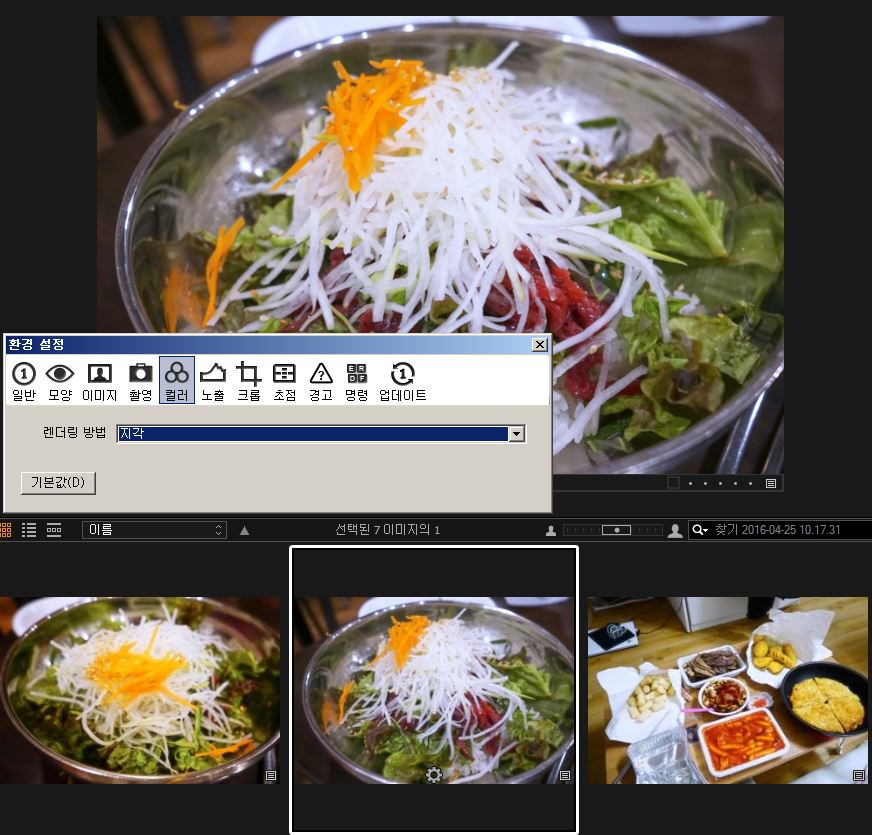
Task: Set fifth rating star dot in viewer
Action: (x=751, y=483)
